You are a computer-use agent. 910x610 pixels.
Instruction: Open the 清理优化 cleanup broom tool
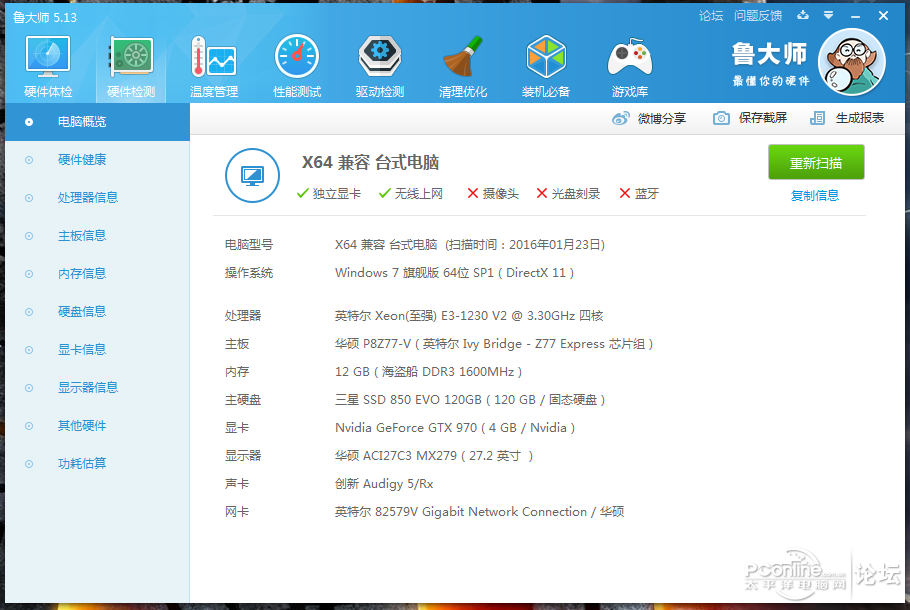point(463,66)
